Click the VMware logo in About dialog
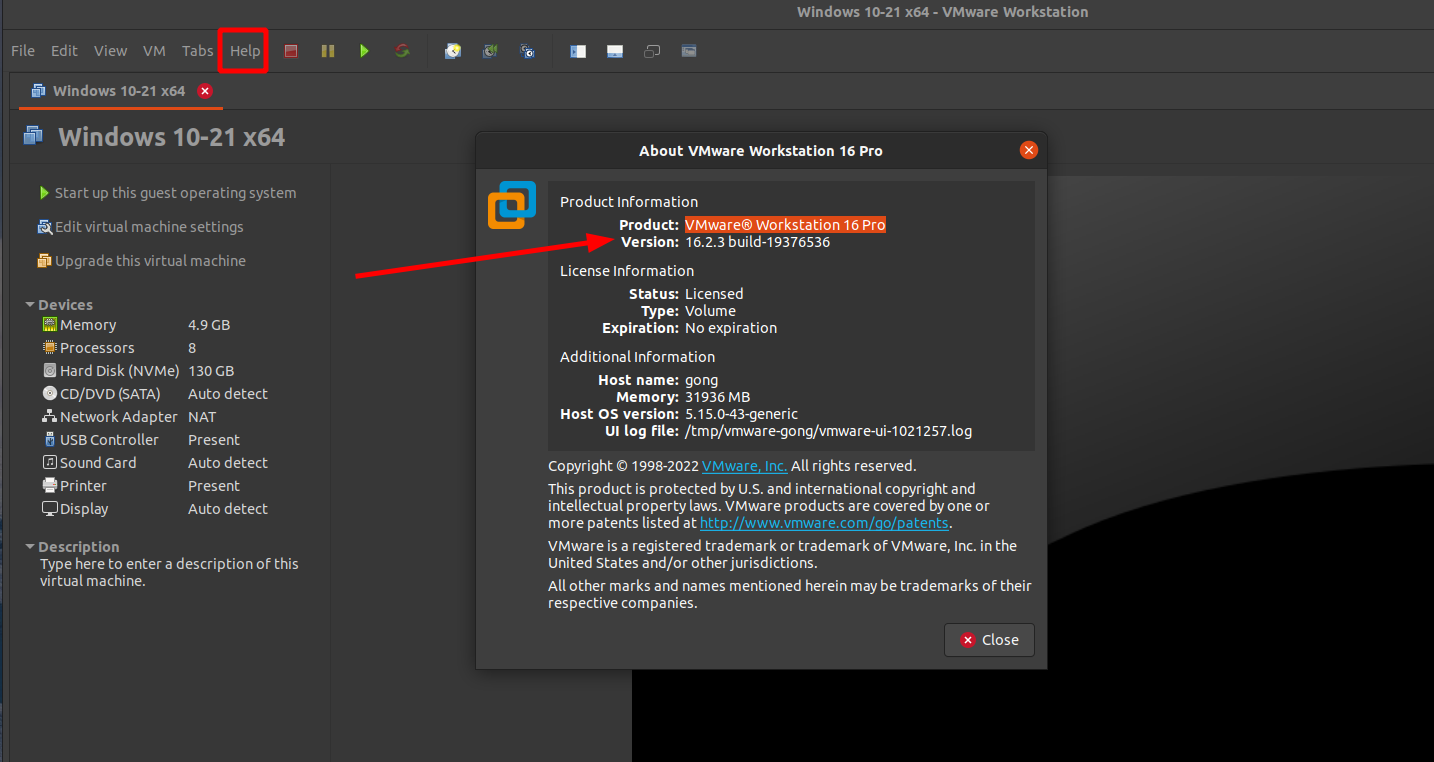 click(x=512, y=206)
